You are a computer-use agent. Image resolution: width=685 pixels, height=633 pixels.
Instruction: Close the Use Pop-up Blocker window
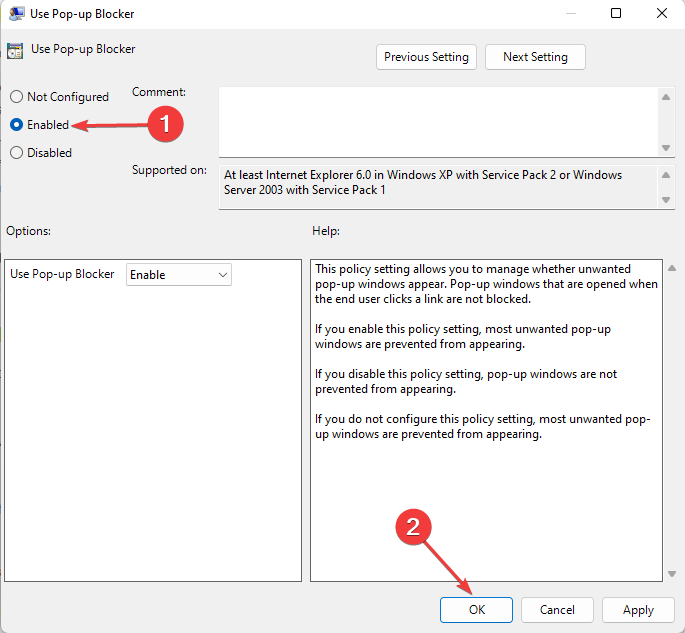[x=662, y=13]
